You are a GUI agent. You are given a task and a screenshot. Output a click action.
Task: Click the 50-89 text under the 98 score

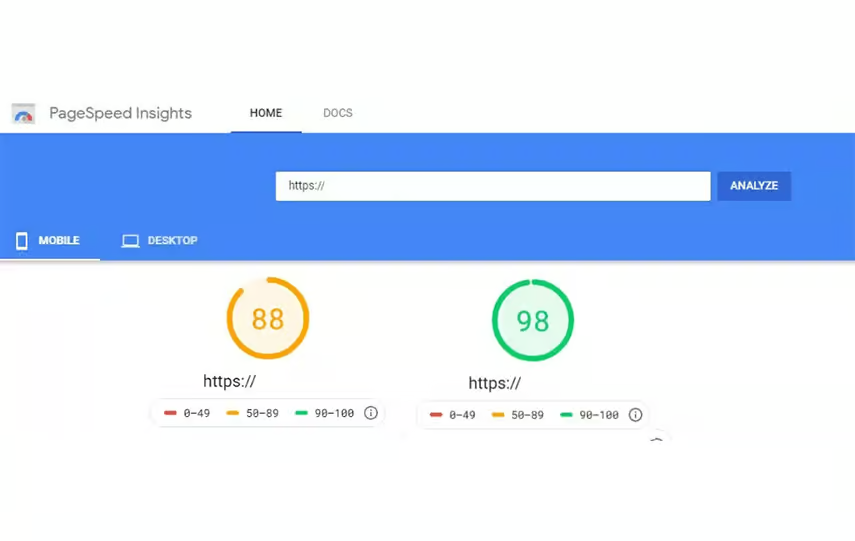[527, 415]
